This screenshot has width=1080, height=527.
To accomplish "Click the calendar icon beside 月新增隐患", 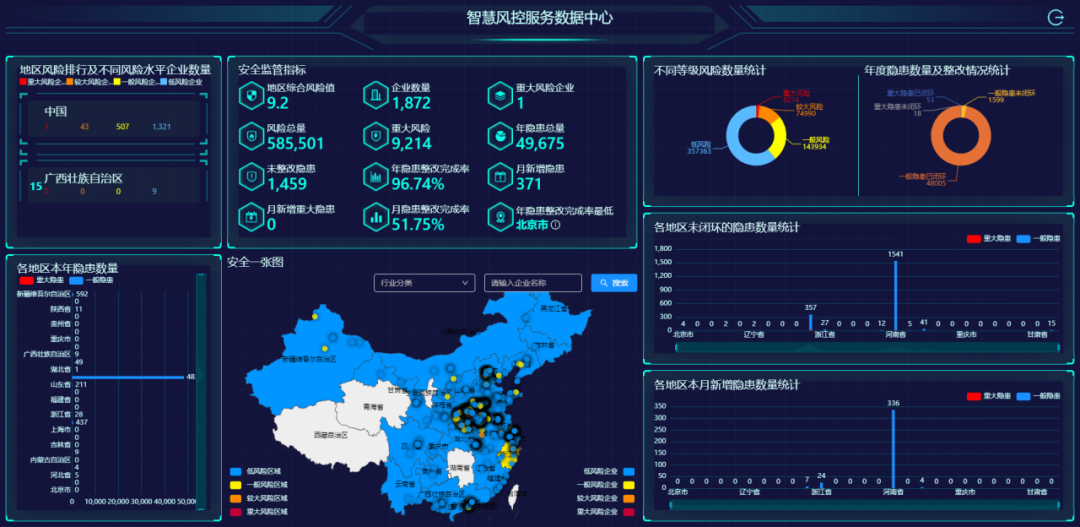I will click(499, 176).
